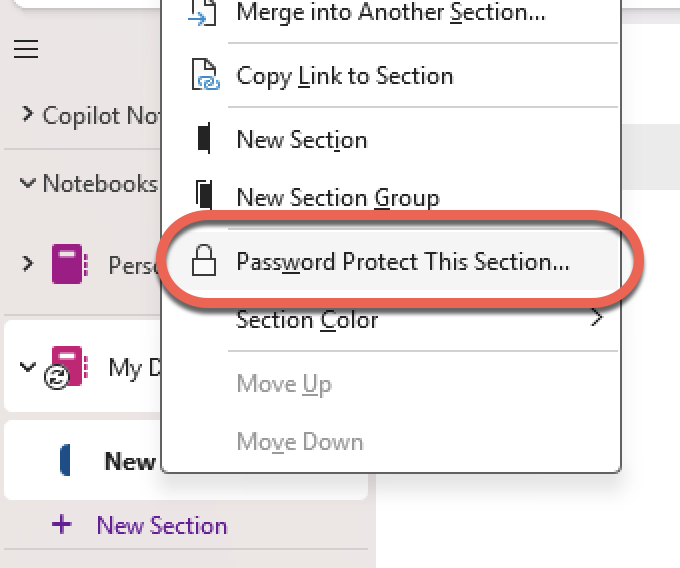Screen dimensions: 680x568
Task: Click the Merge into Another Section icon
Action: [202, 13]
